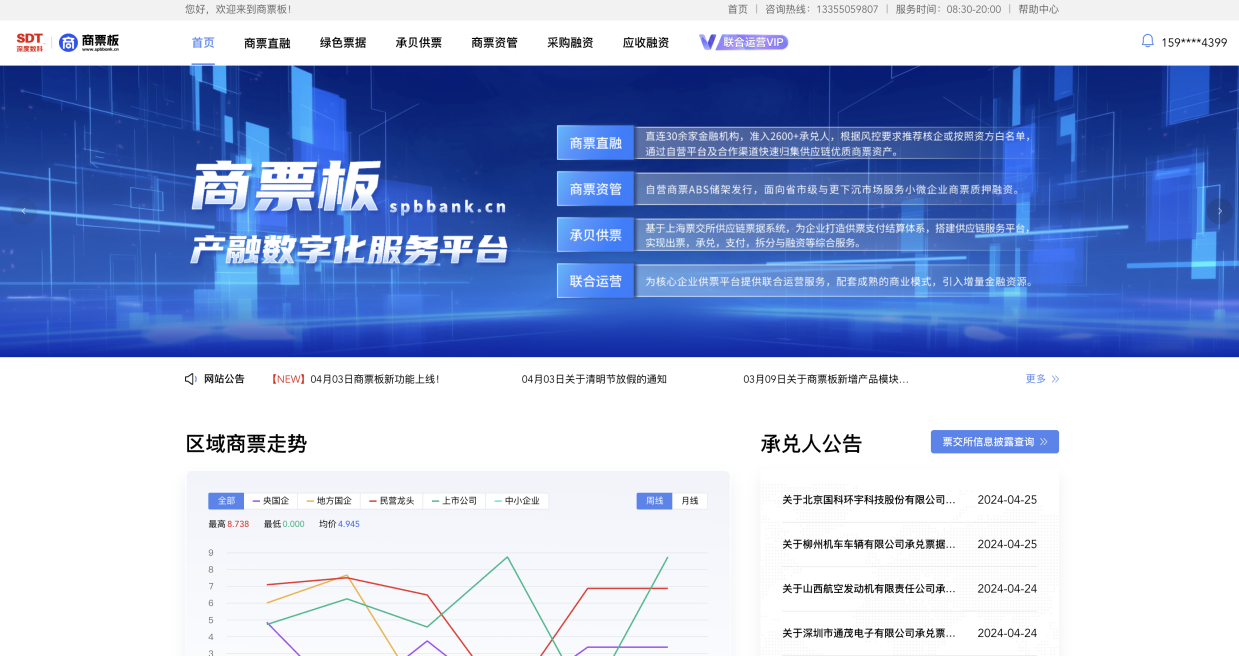Open 04月03日关于清明节放假的通知 announcement
1239x656 pixels.
(x=594, y=379)
